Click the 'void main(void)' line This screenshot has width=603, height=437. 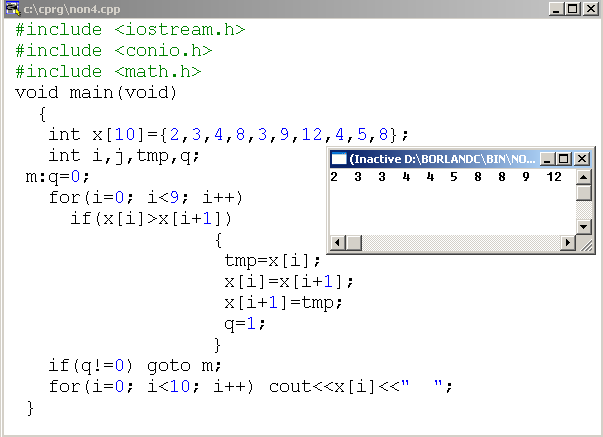point(96,93)
